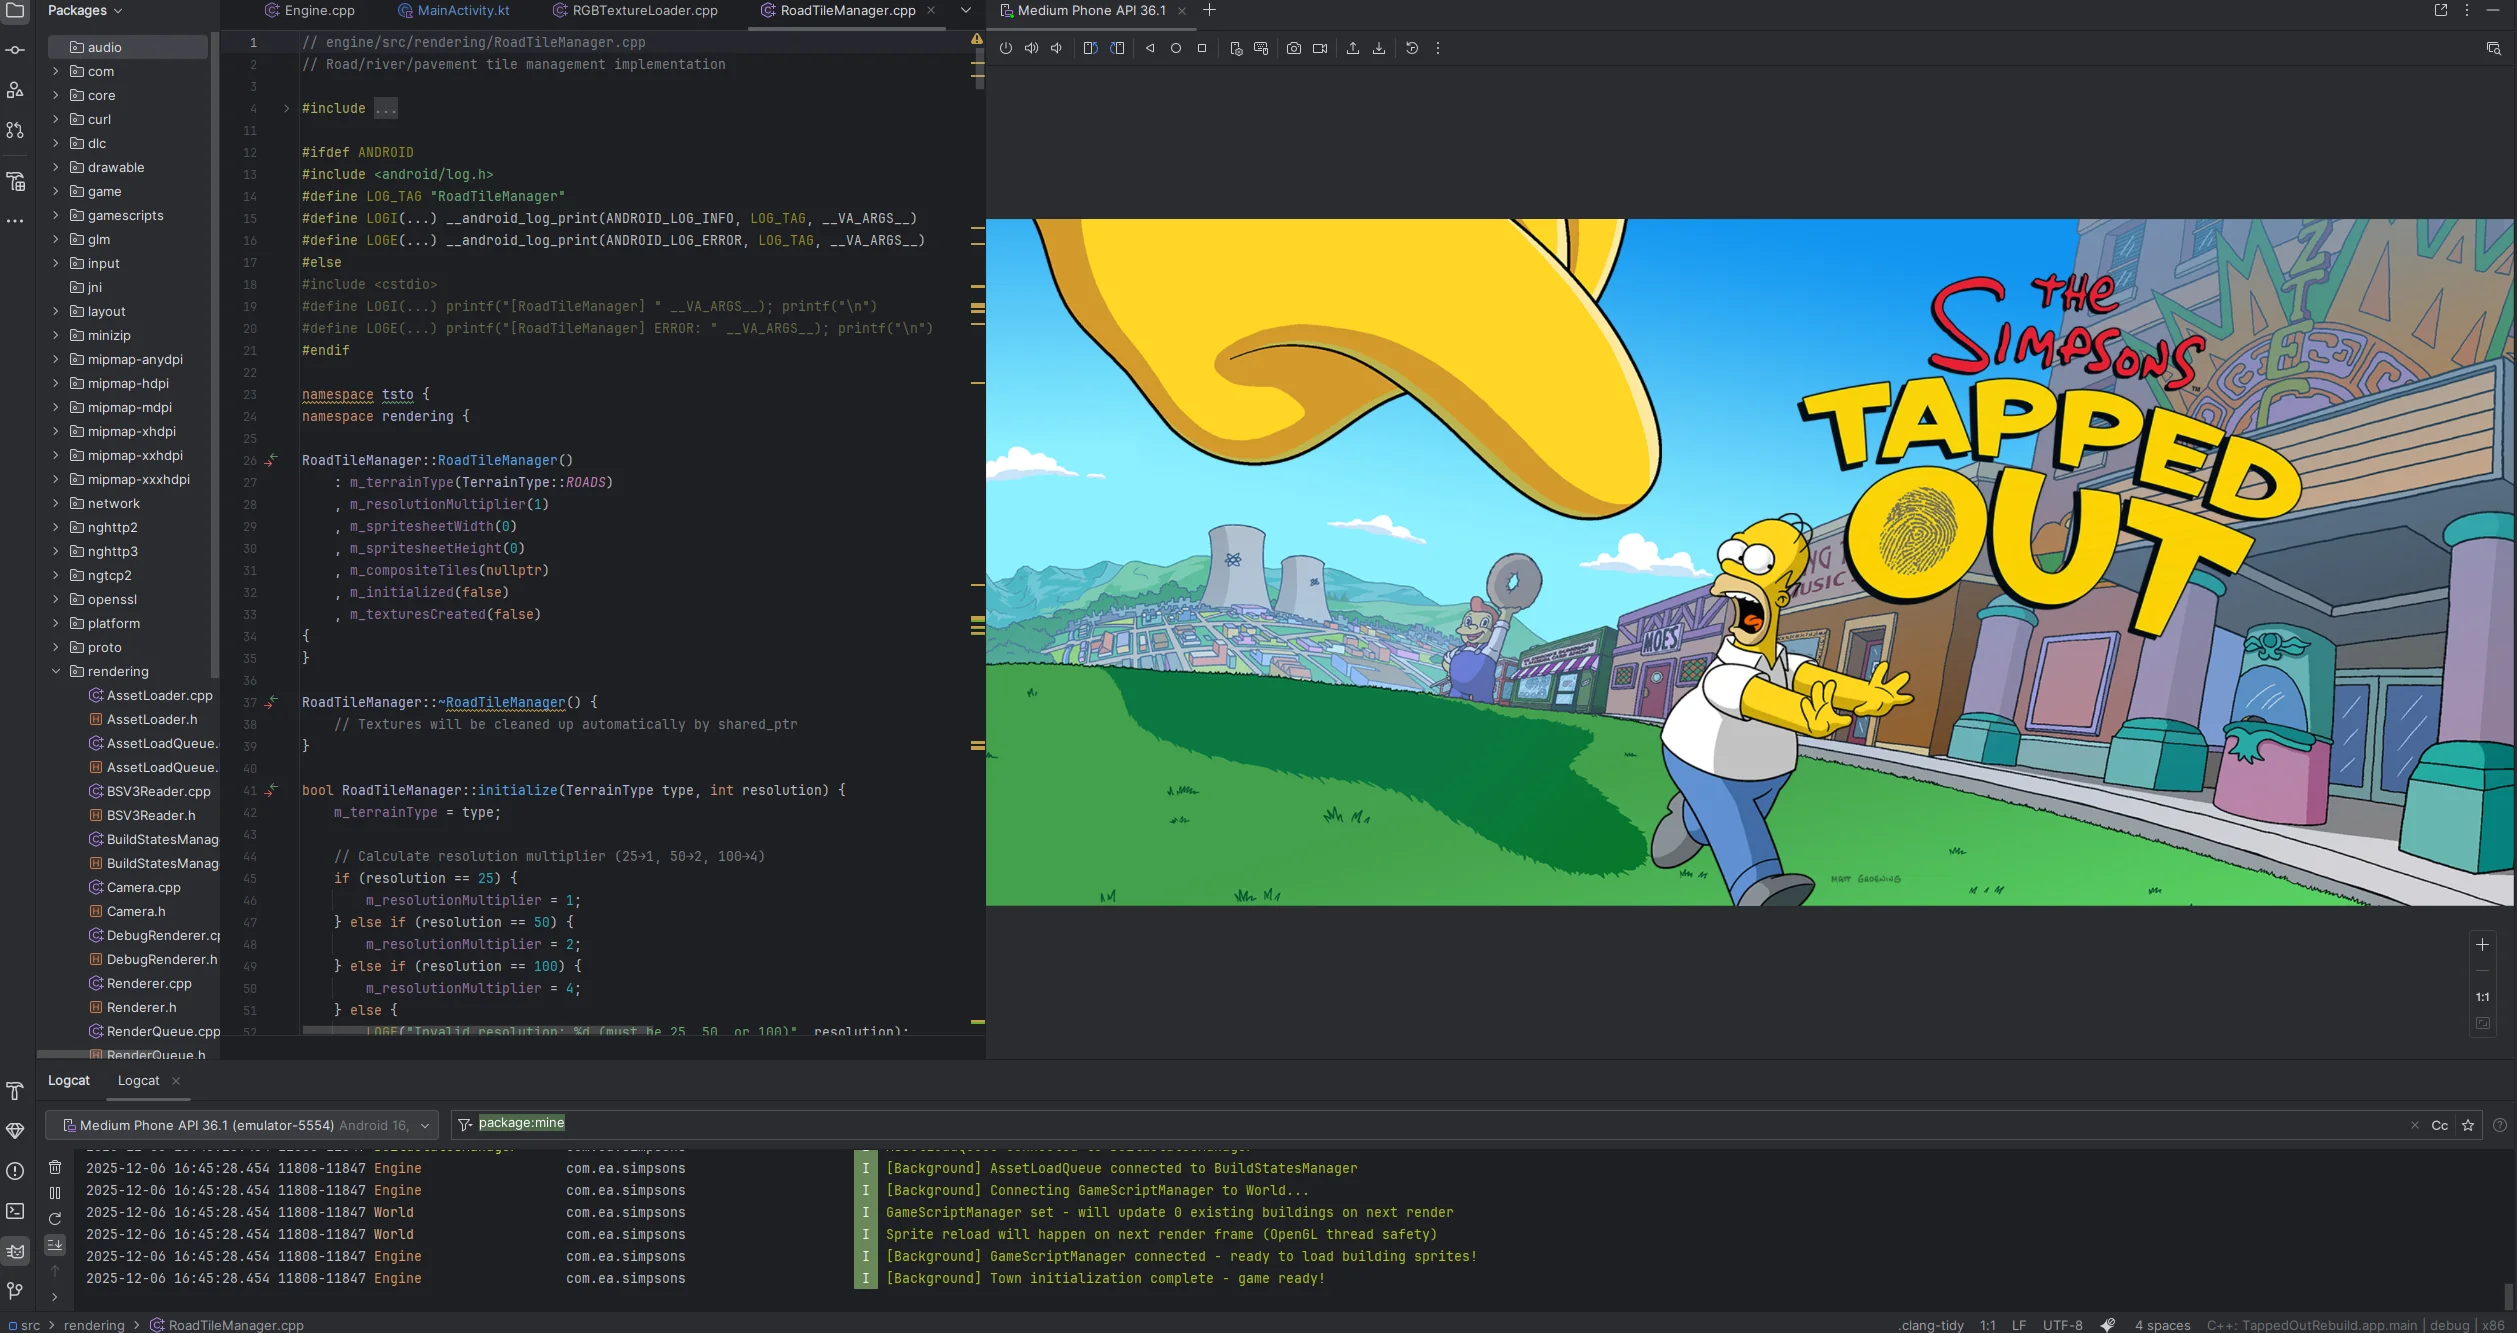Image resolution: width=2517 pixels, height=1333 pixels.
Task: Open emulator toolbar more options menu
Action: click(1438, 48)
